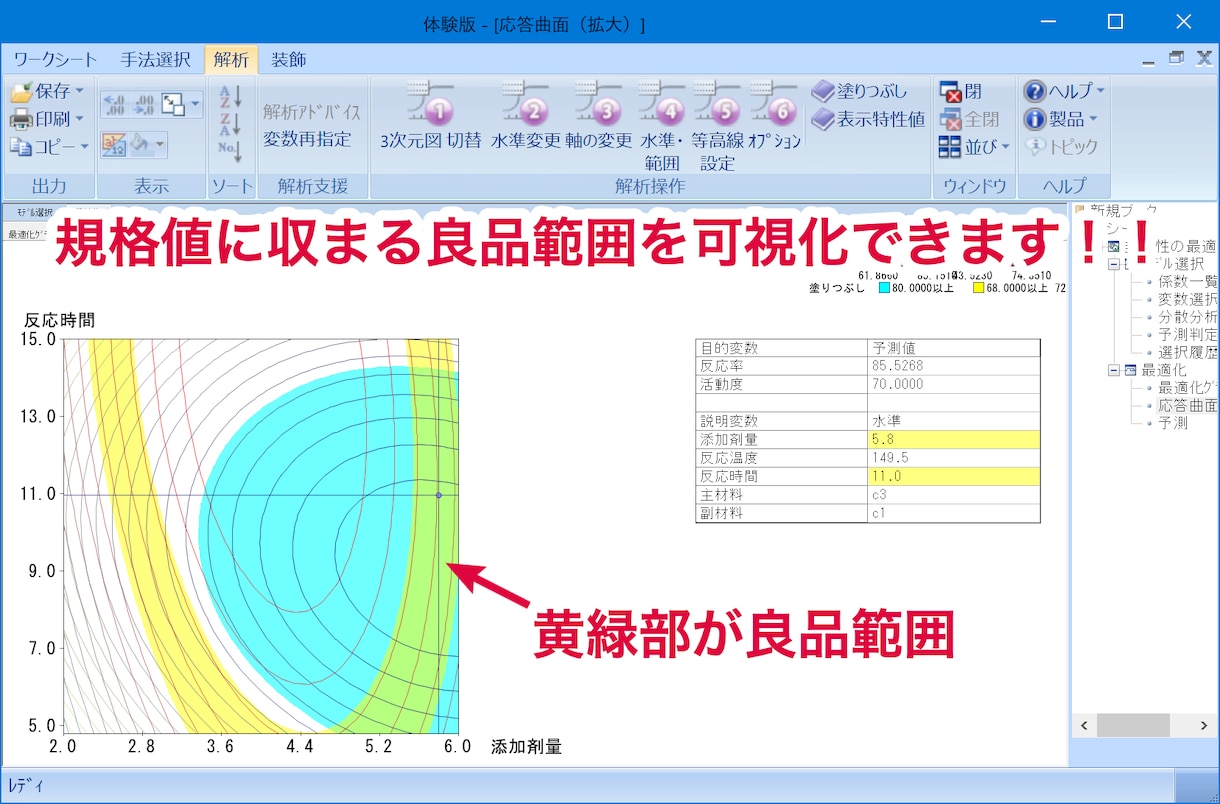Image resolution: width=1220 pixels, height=804 pixels.
Task: Click the 添加剤量 level cell 5.8
Action: point(953,440)
